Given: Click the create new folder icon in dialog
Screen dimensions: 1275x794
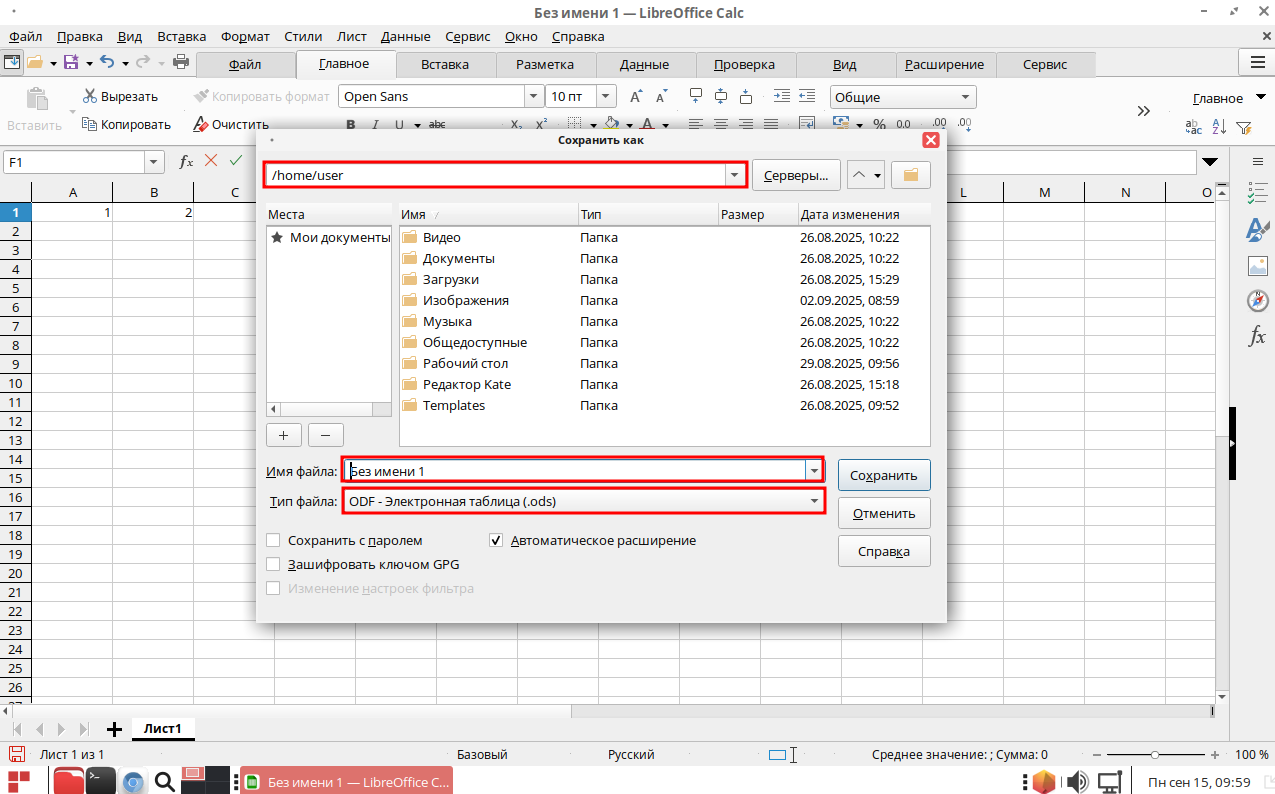Looking at the screenshot, I should click(x=910, y=175).
